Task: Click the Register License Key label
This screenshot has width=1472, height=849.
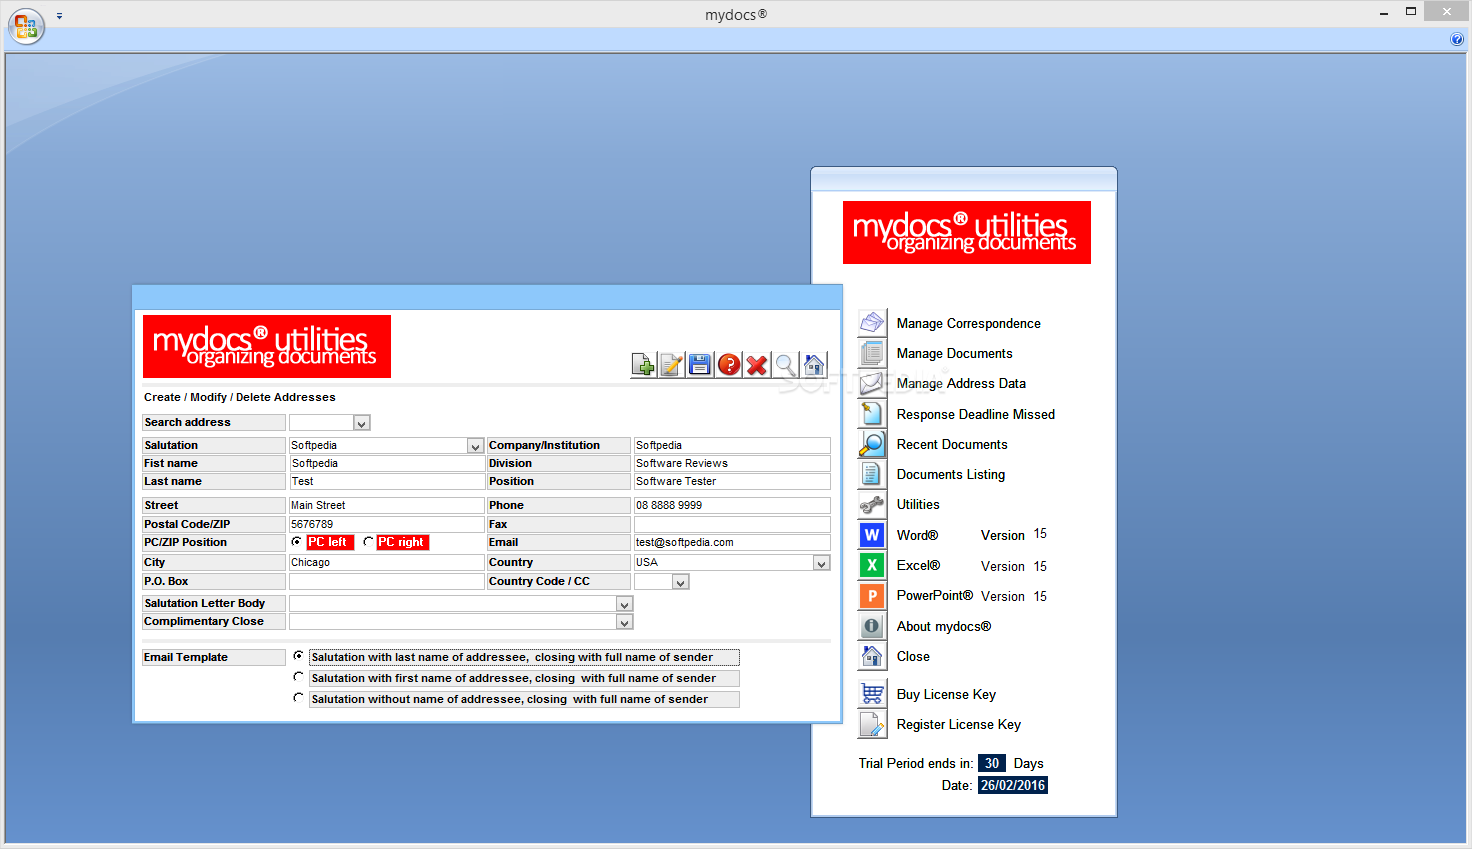Action: pyautogui.click(x=958, y=724)
